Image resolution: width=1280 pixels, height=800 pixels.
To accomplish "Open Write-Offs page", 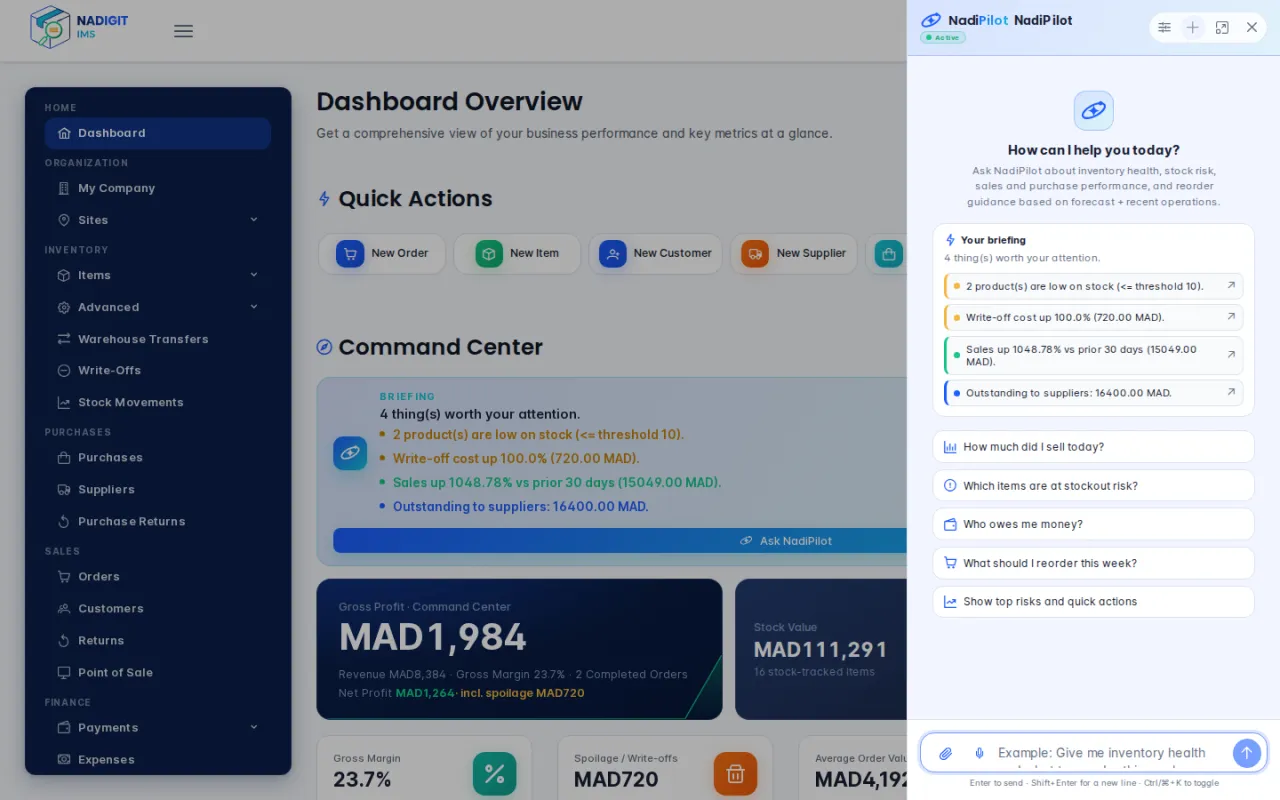I will point(158,370).
